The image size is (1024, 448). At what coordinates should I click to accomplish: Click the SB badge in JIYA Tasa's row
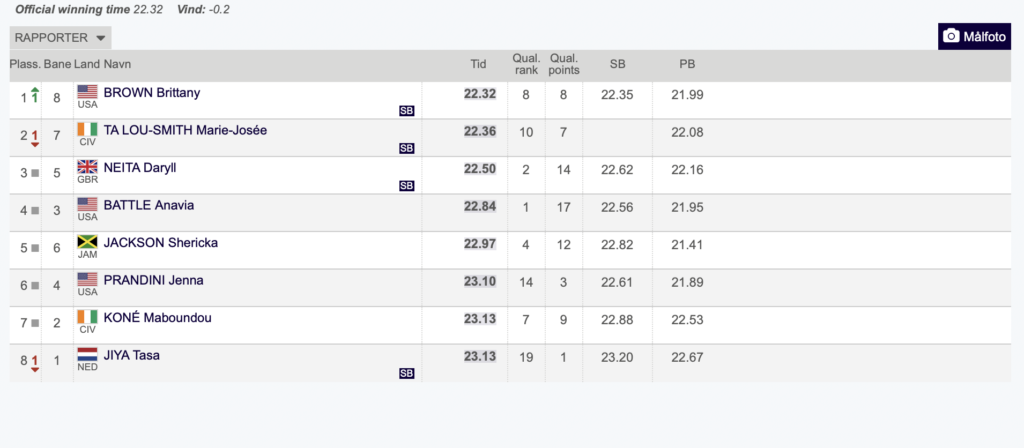406,374
